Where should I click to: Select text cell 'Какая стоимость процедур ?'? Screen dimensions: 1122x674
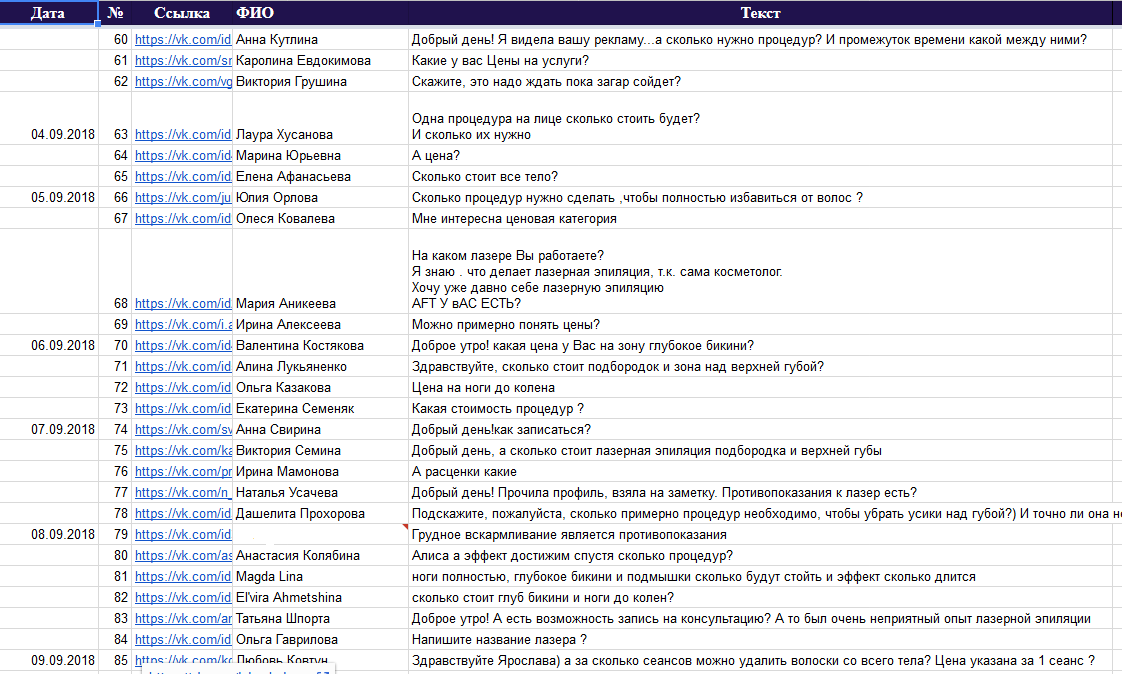point(761,409)
